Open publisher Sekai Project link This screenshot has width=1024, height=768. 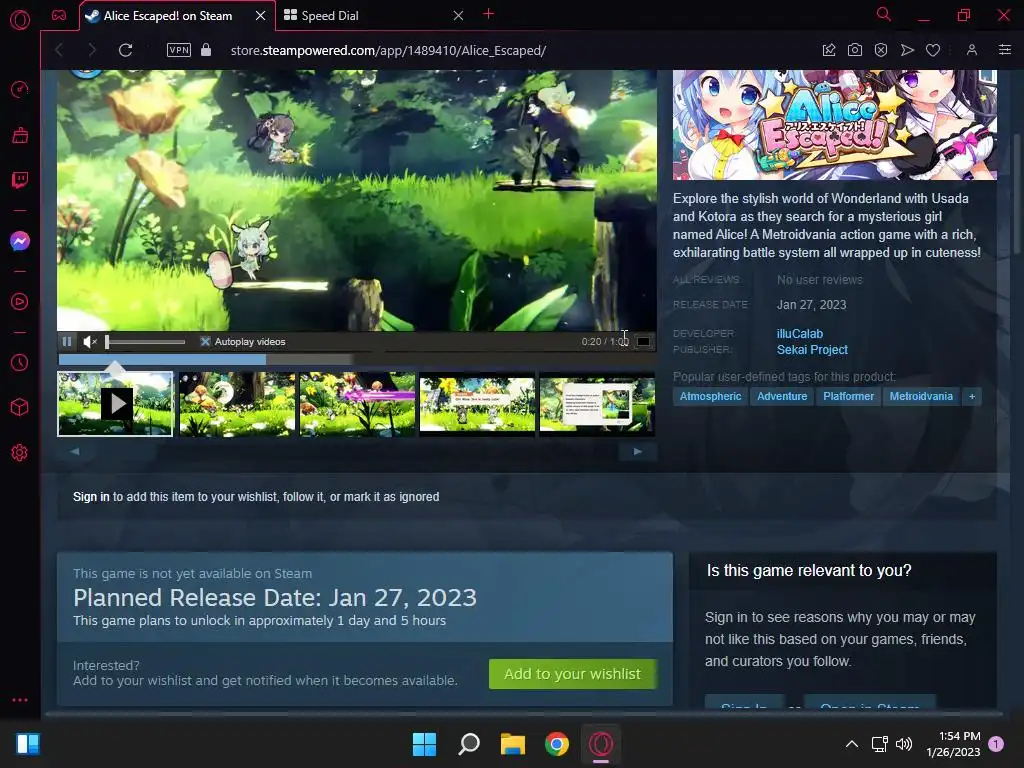812,350
